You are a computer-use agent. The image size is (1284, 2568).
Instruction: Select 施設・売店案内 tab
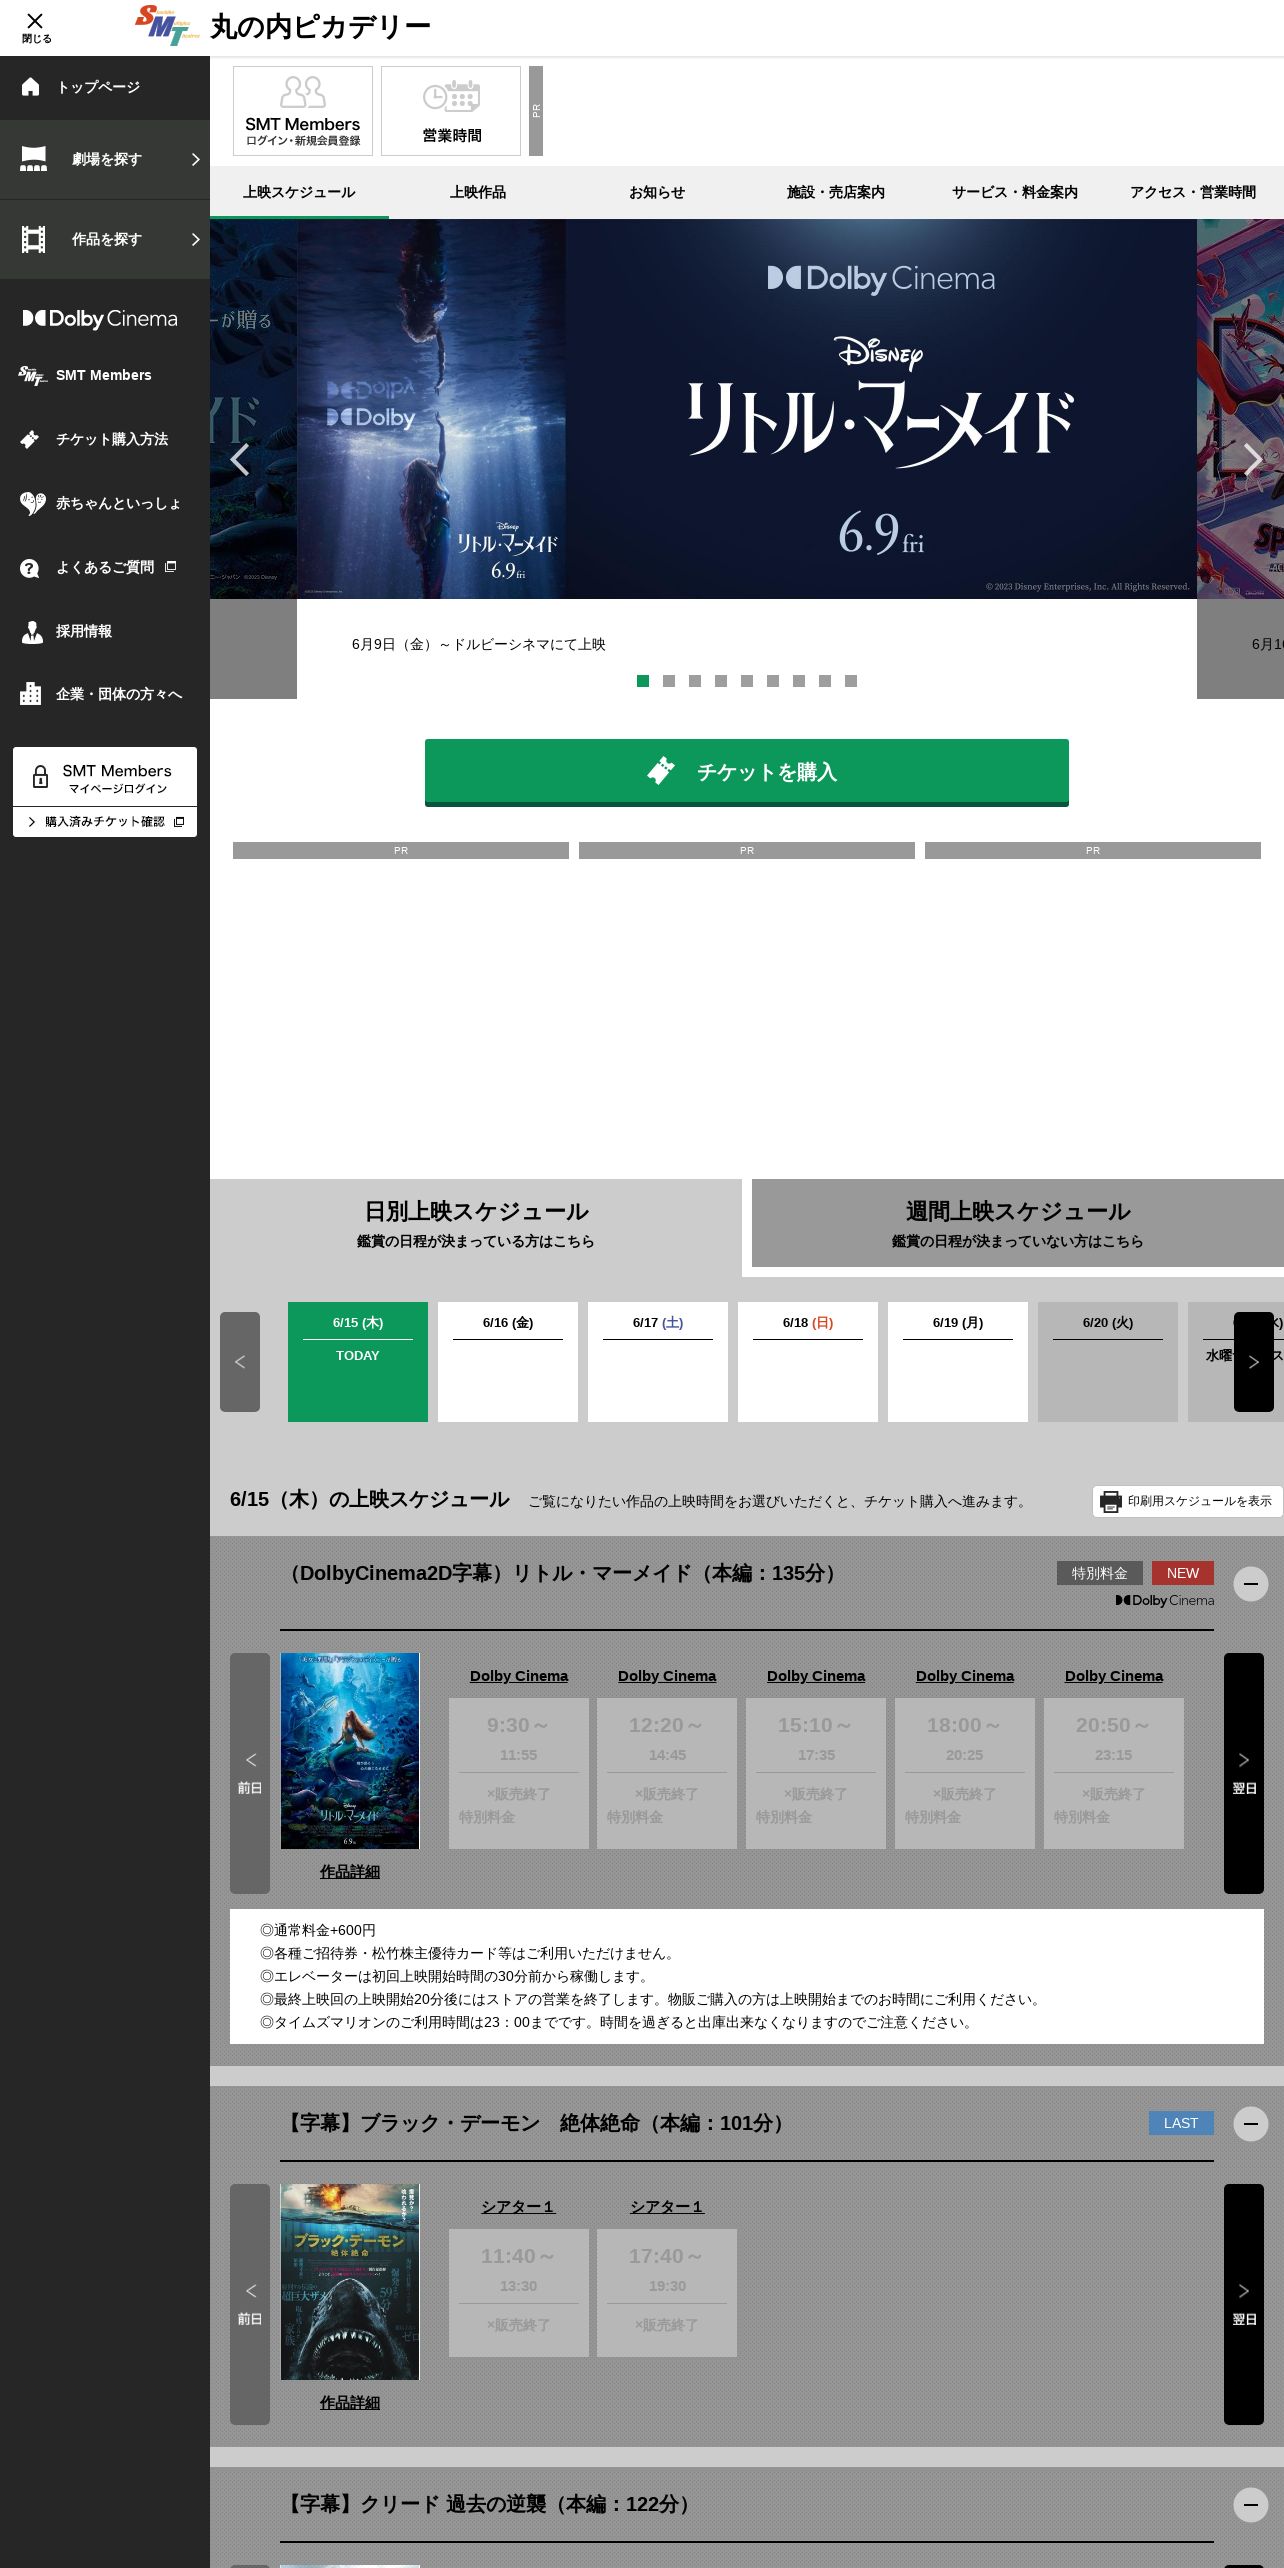click(836, 192)
